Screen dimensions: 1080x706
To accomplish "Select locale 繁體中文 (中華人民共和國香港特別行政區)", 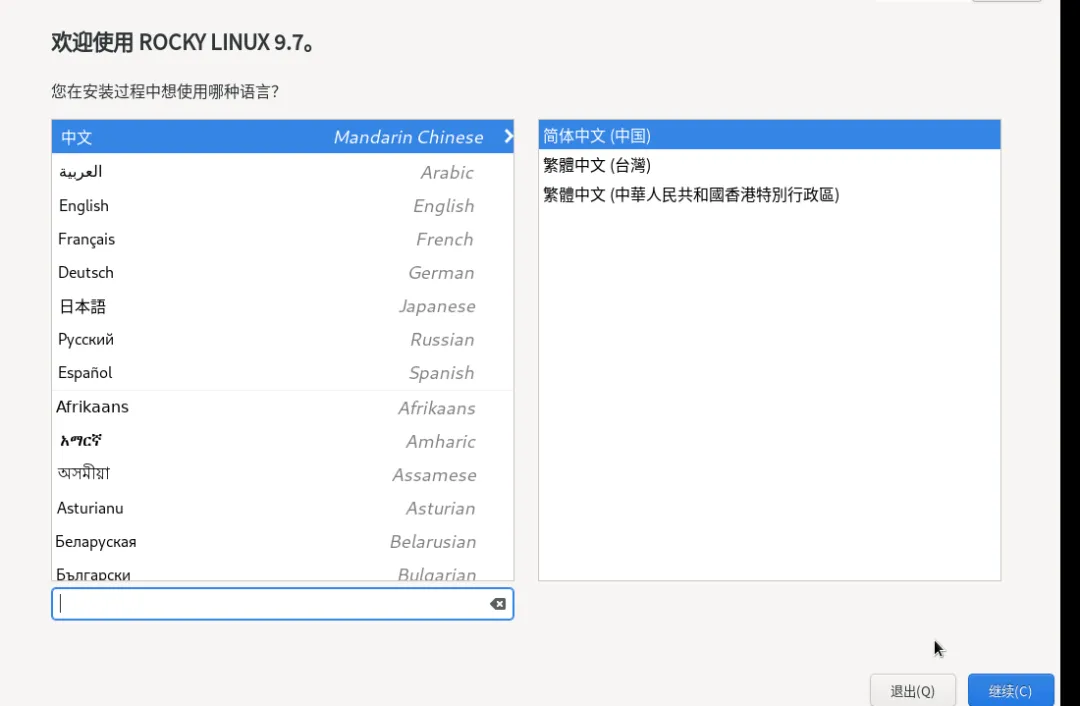I will pyautogui.click(x=769, y=194).
